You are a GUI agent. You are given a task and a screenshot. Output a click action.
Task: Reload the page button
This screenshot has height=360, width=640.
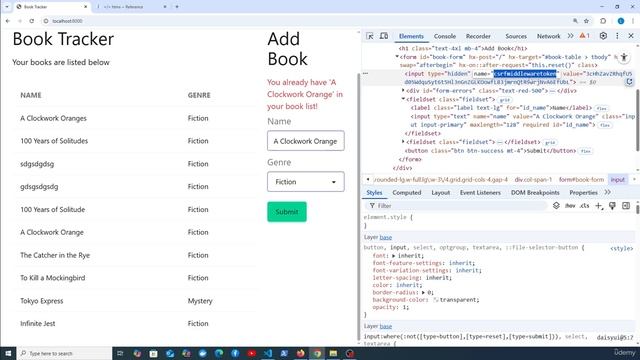point(31,21)
